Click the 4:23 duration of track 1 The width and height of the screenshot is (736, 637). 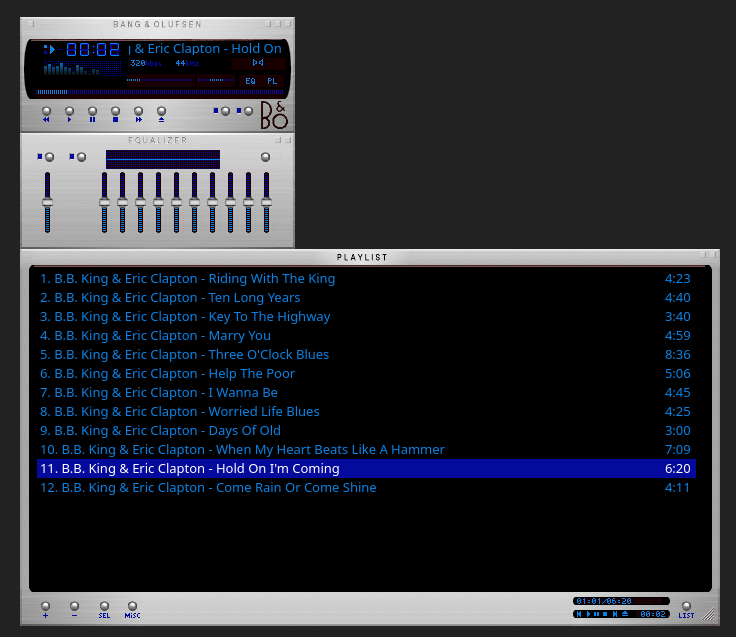[677, 279]
